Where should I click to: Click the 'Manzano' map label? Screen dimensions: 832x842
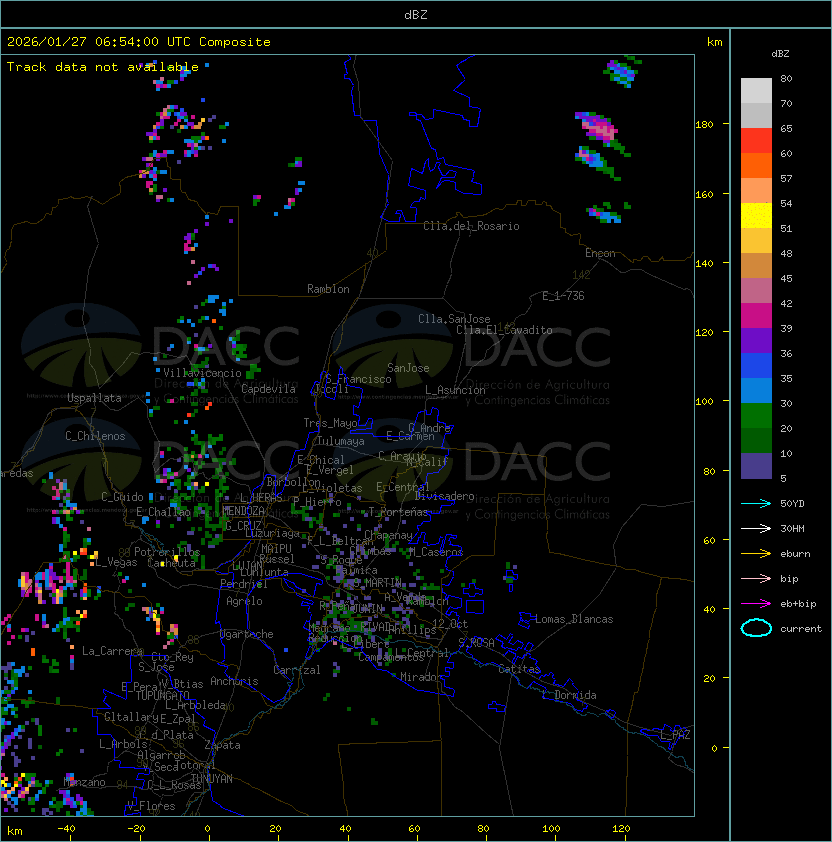coord(84,782)
